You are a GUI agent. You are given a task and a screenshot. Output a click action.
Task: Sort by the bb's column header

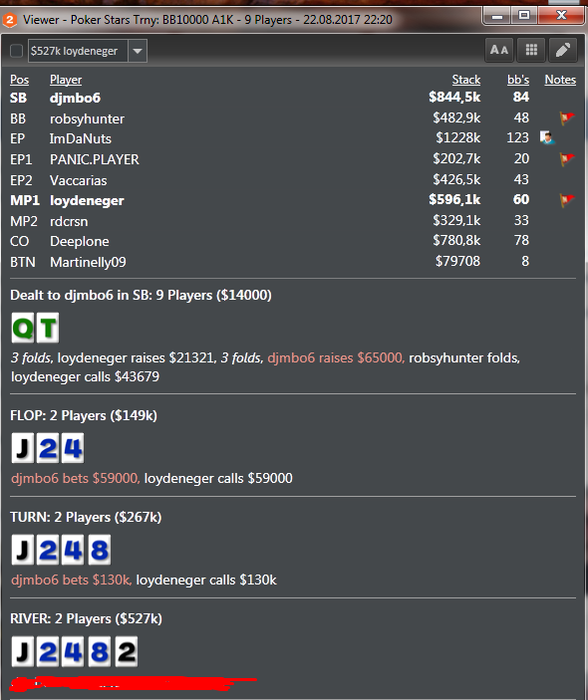pyautogui.click(x=518, y=80)
